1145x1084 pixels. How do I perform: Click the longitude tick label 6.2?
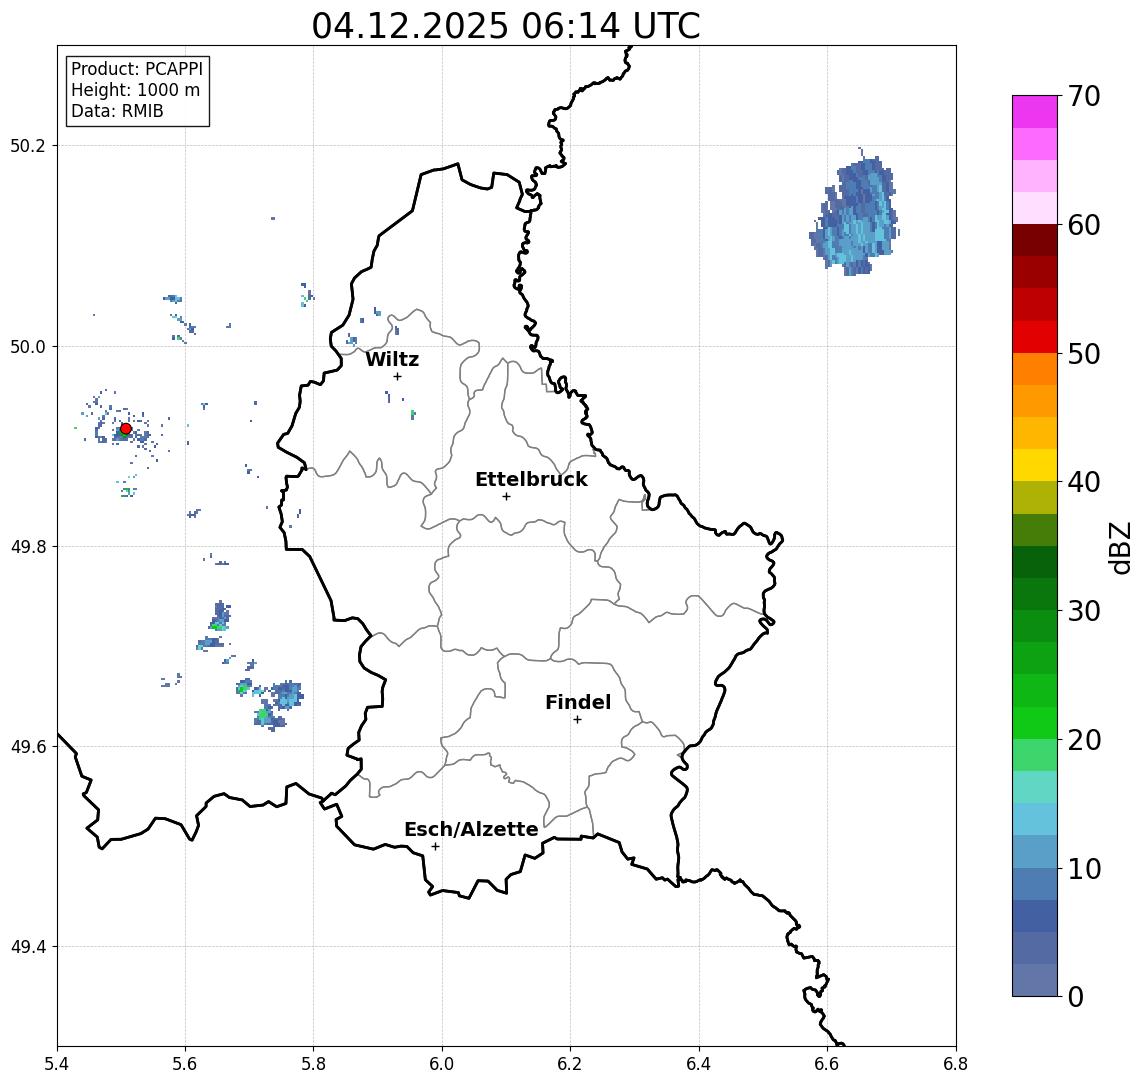tap(570, 1064)
